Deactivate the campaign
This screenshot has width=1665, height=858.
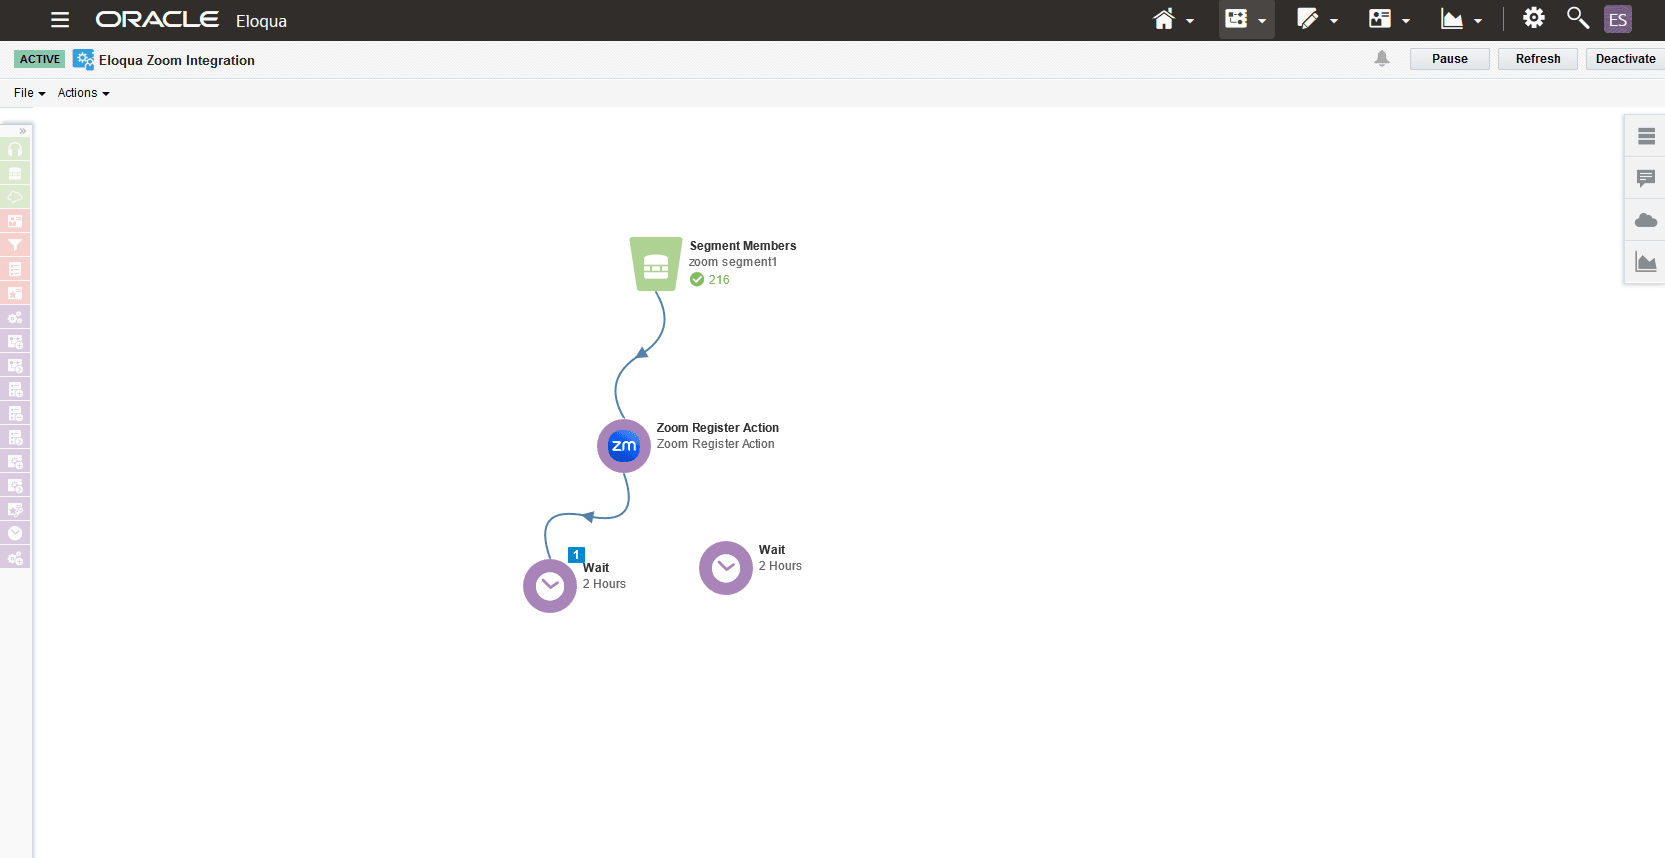click(1625, 59)
